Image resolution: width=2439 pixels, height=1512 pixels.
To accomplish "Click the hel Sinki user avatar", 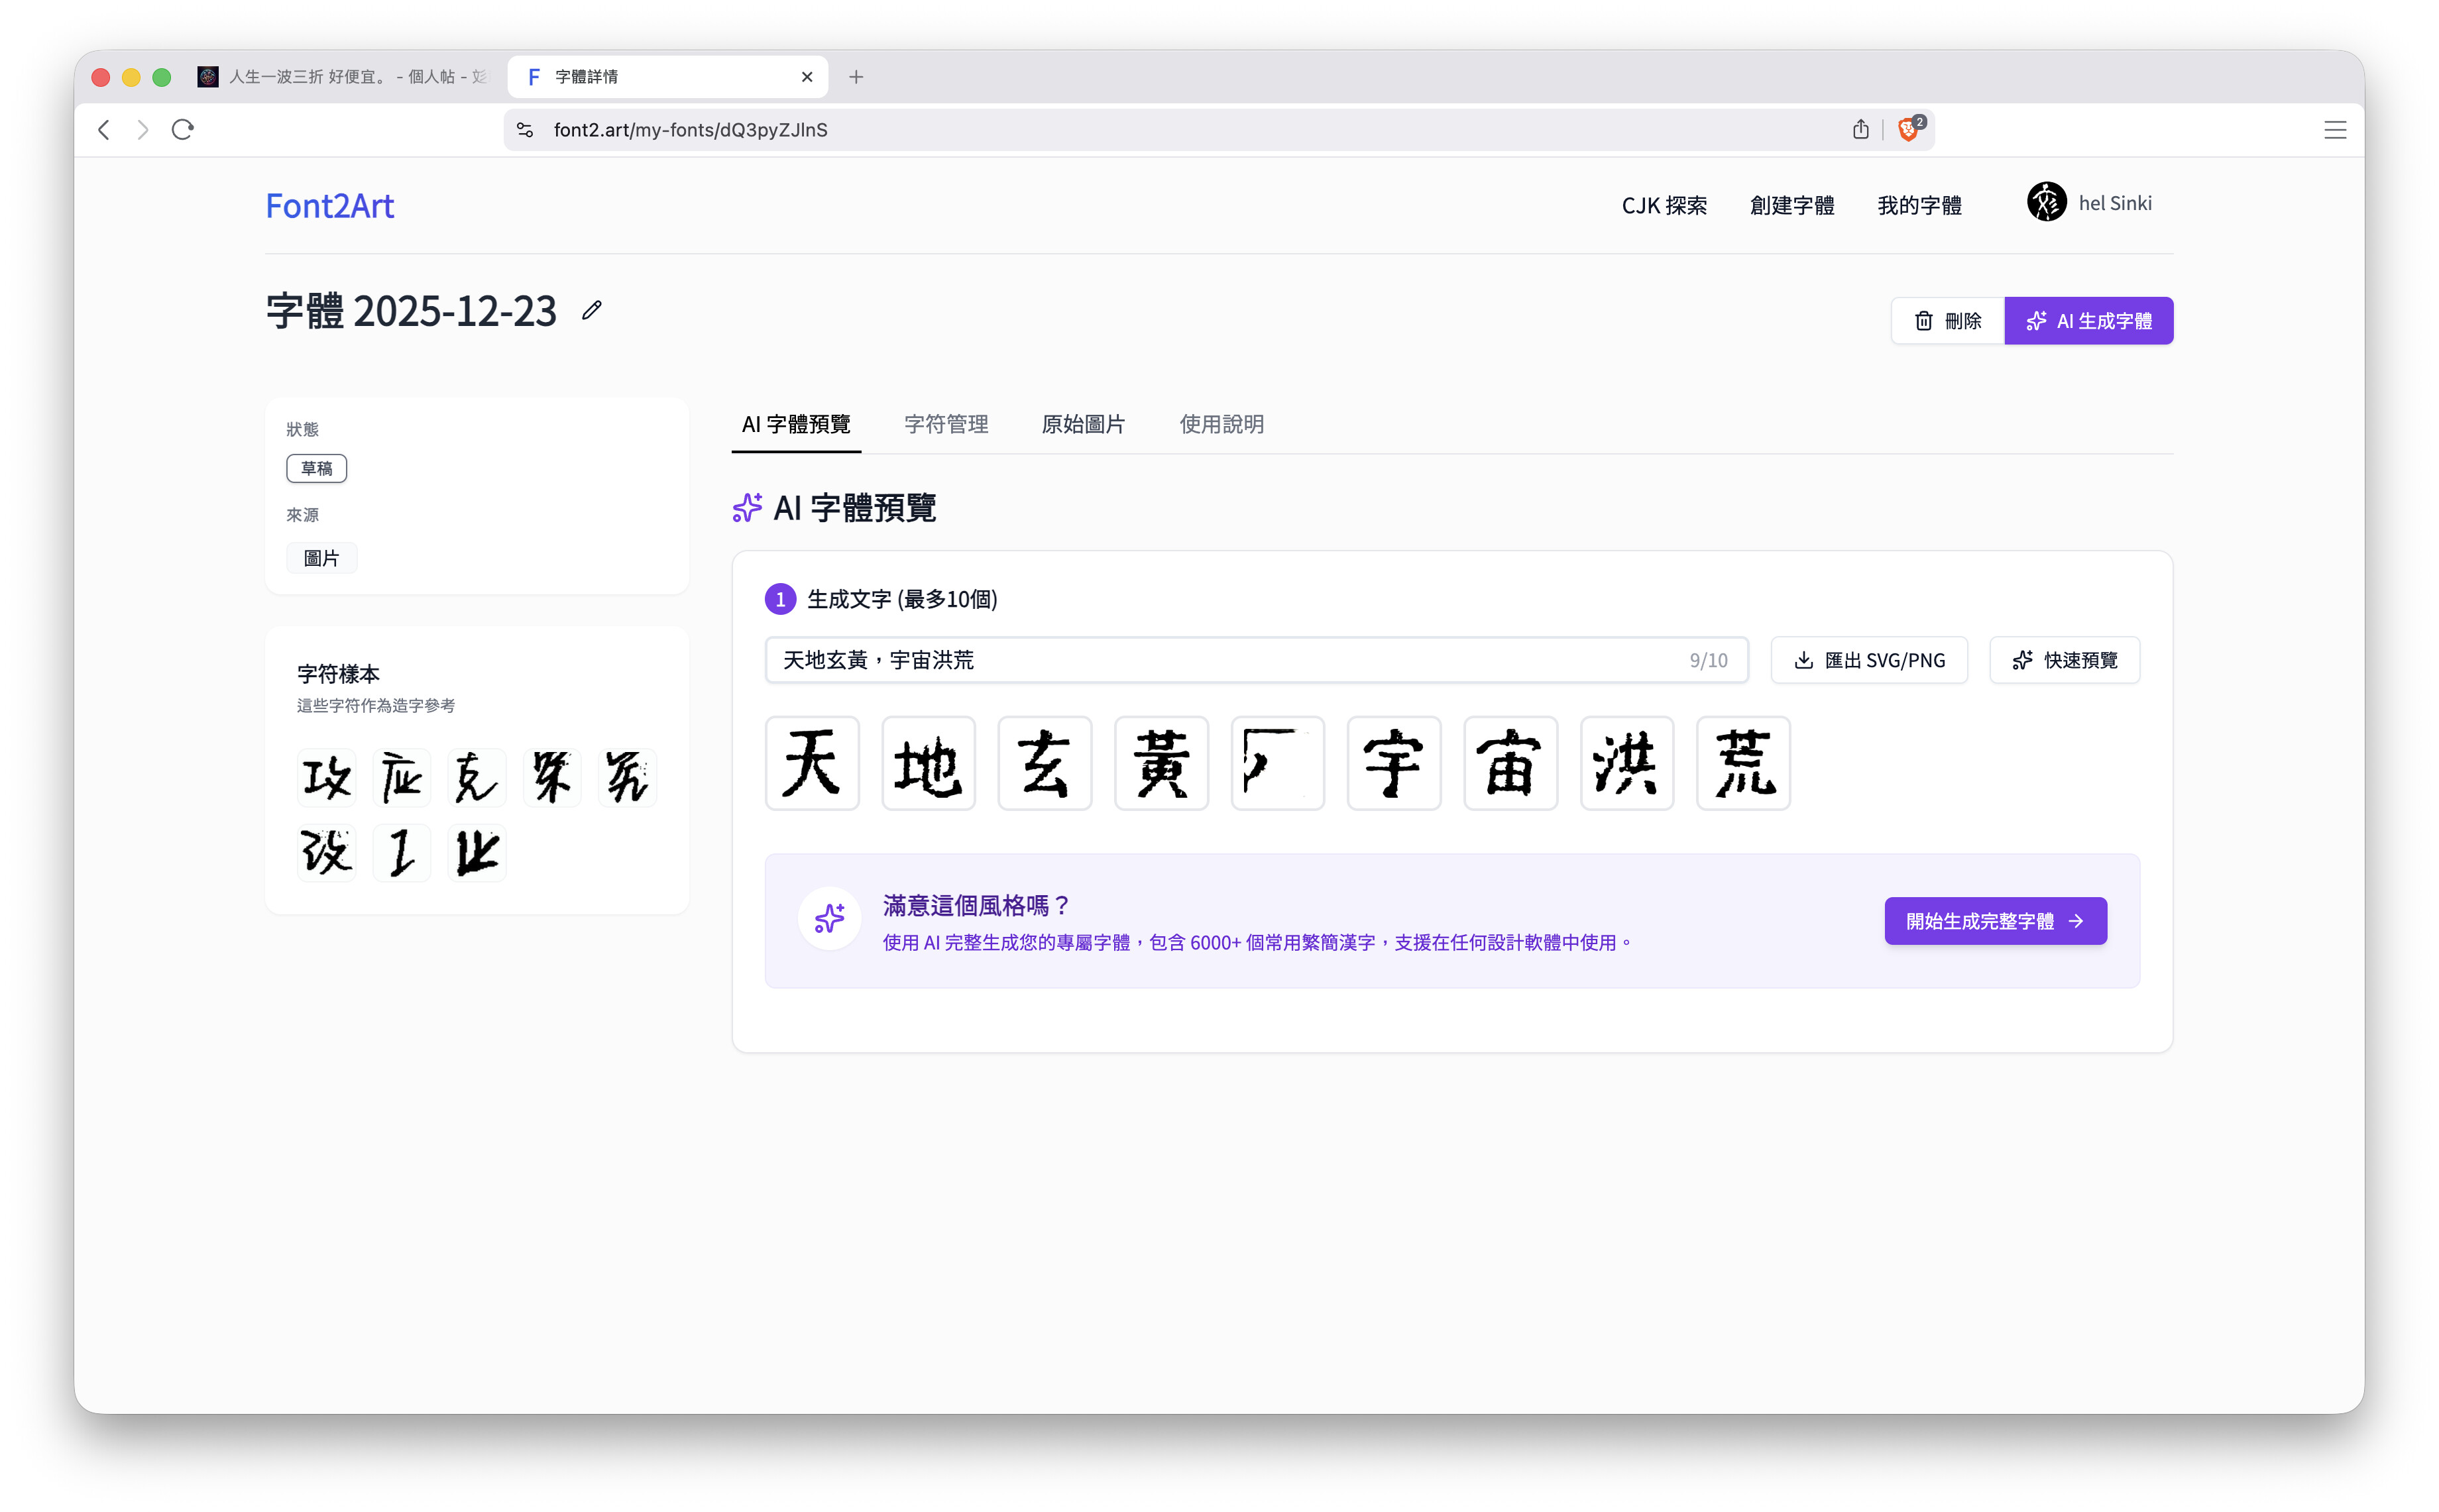I will tap(2046, 203).
